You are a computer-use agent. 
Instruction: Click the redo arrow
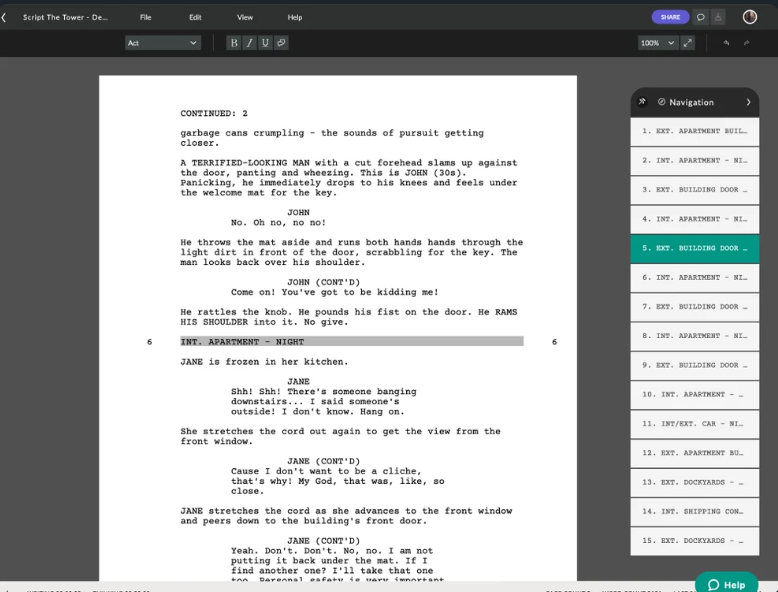tap(746, 43)
